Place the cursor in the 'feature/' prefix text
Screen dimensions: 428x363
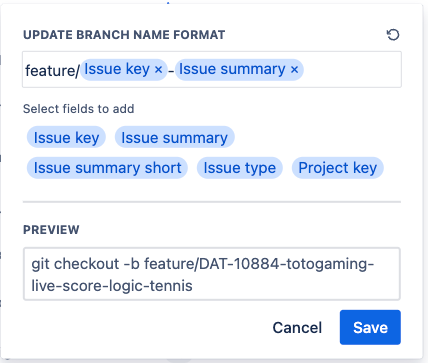point(52,70)
